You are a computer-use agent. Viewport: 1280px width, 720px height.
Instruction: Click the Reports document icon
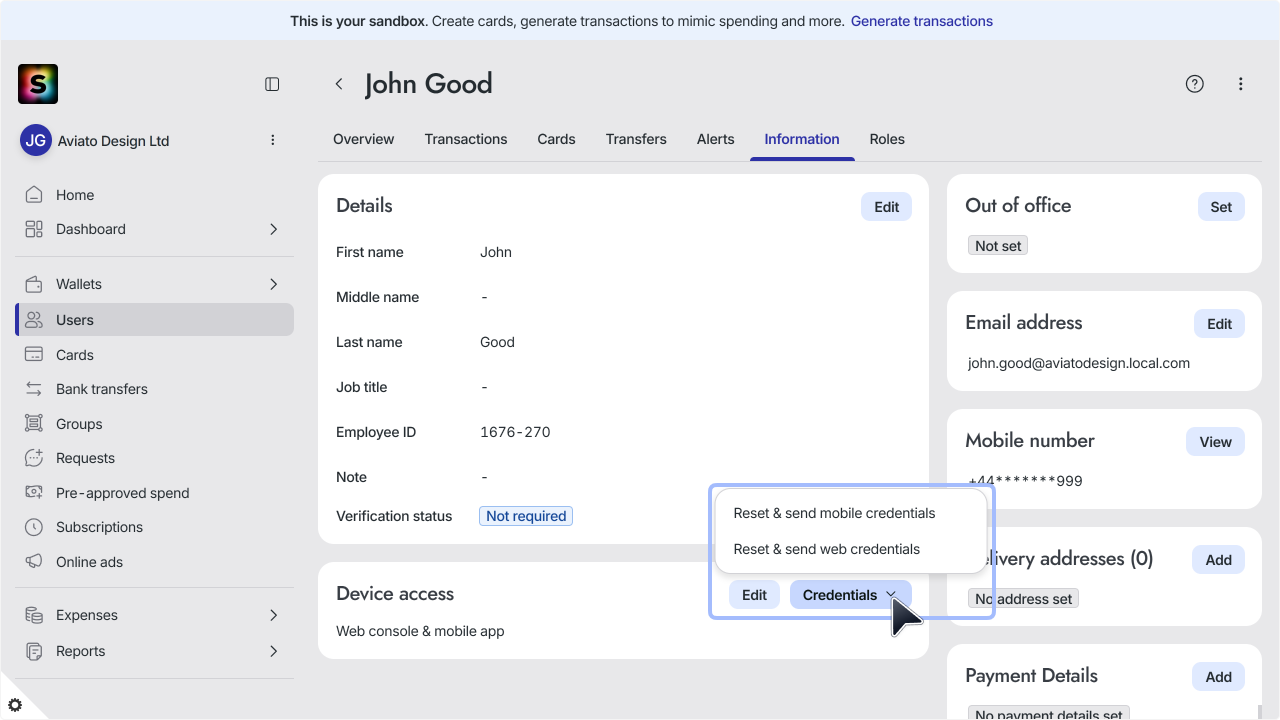pyautogui.click(x=34, y=651)
